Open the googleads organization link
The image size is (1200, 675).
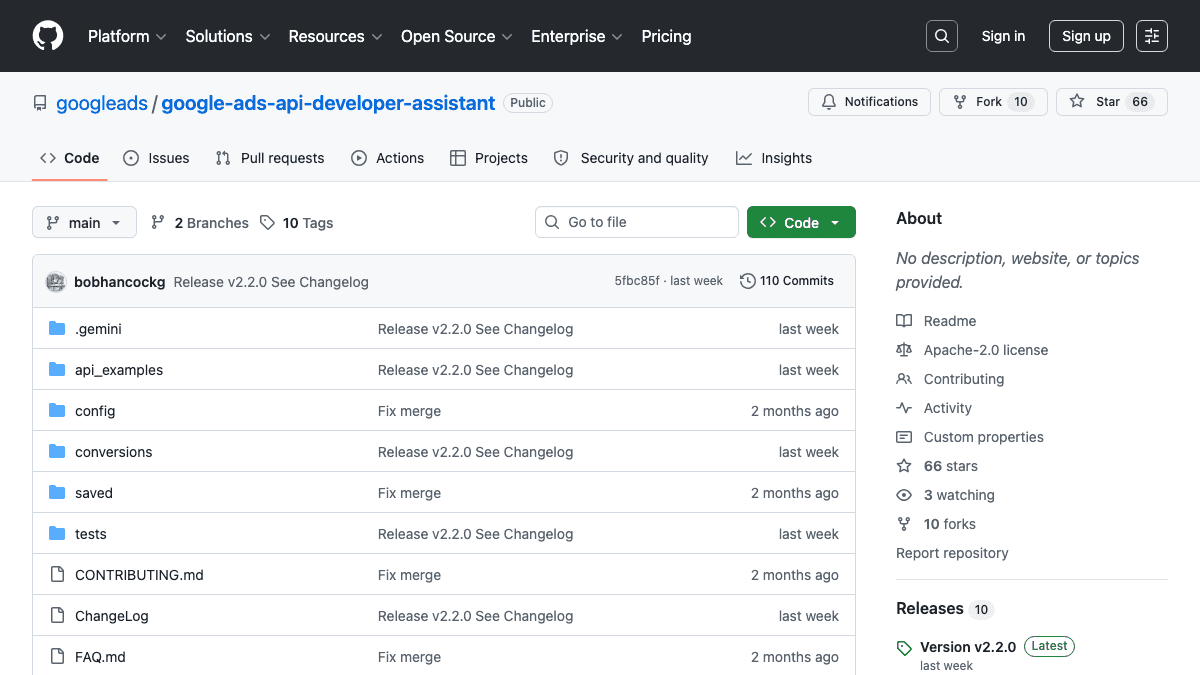click(101, 102)
